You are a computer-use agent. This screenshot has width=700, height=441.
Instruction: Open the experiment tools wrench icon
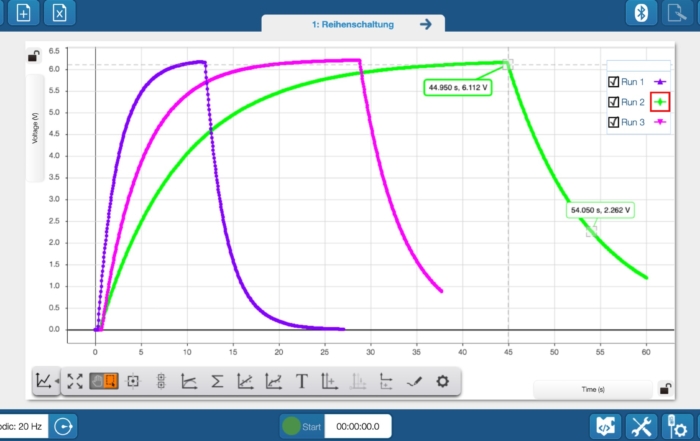tap(640, 426)
